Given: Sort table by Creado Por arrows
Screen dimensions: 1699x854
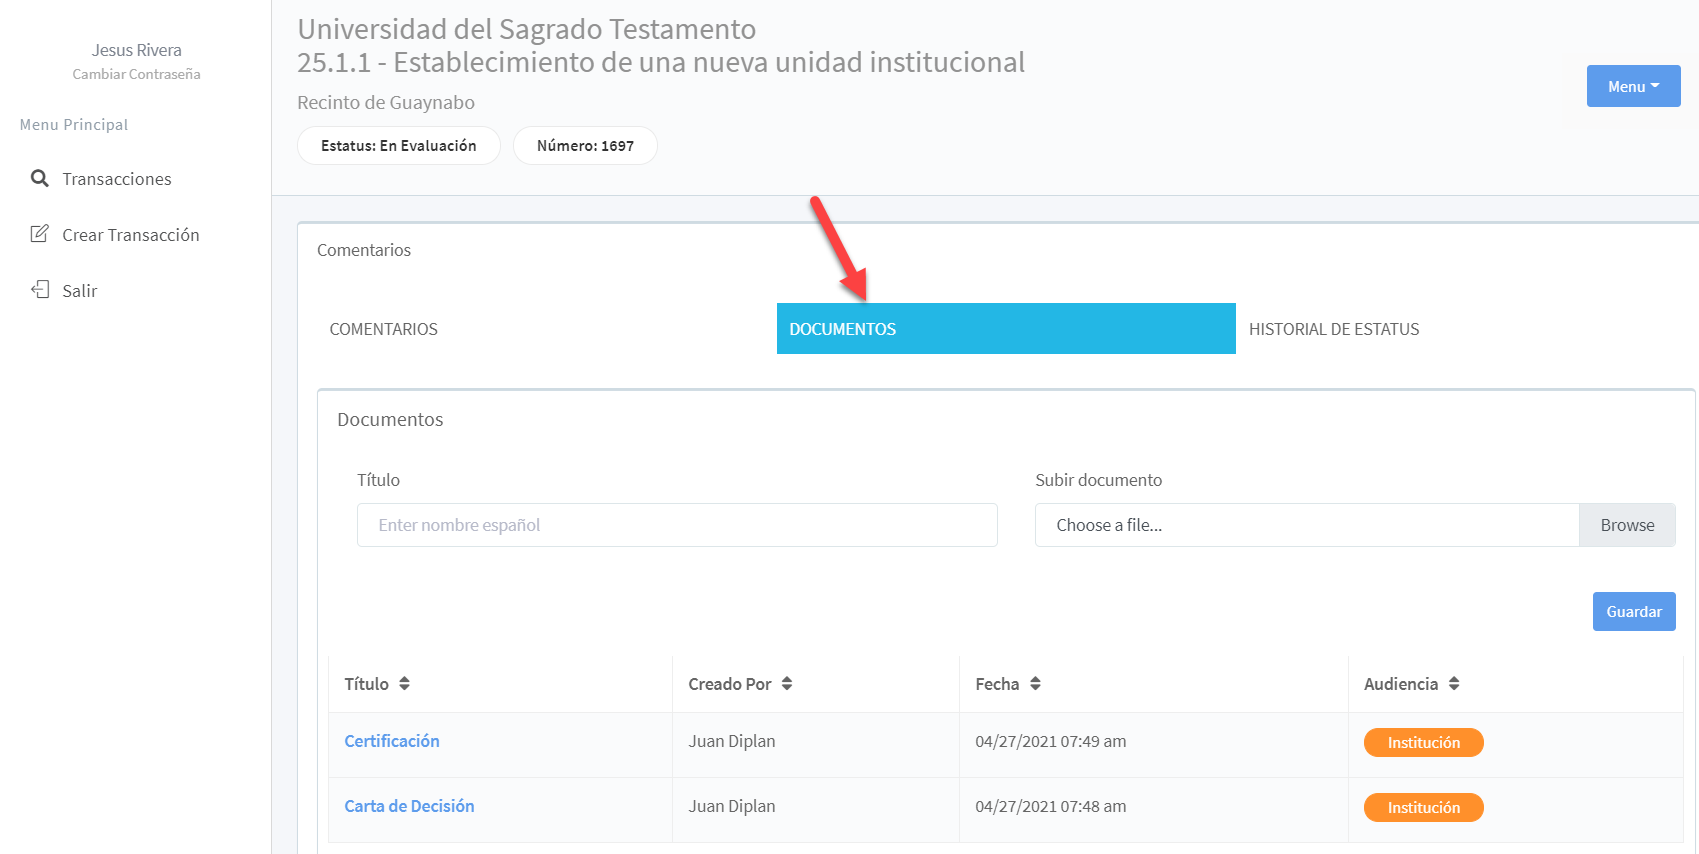Looking at the screenshot, I should [x=787, y=684].
